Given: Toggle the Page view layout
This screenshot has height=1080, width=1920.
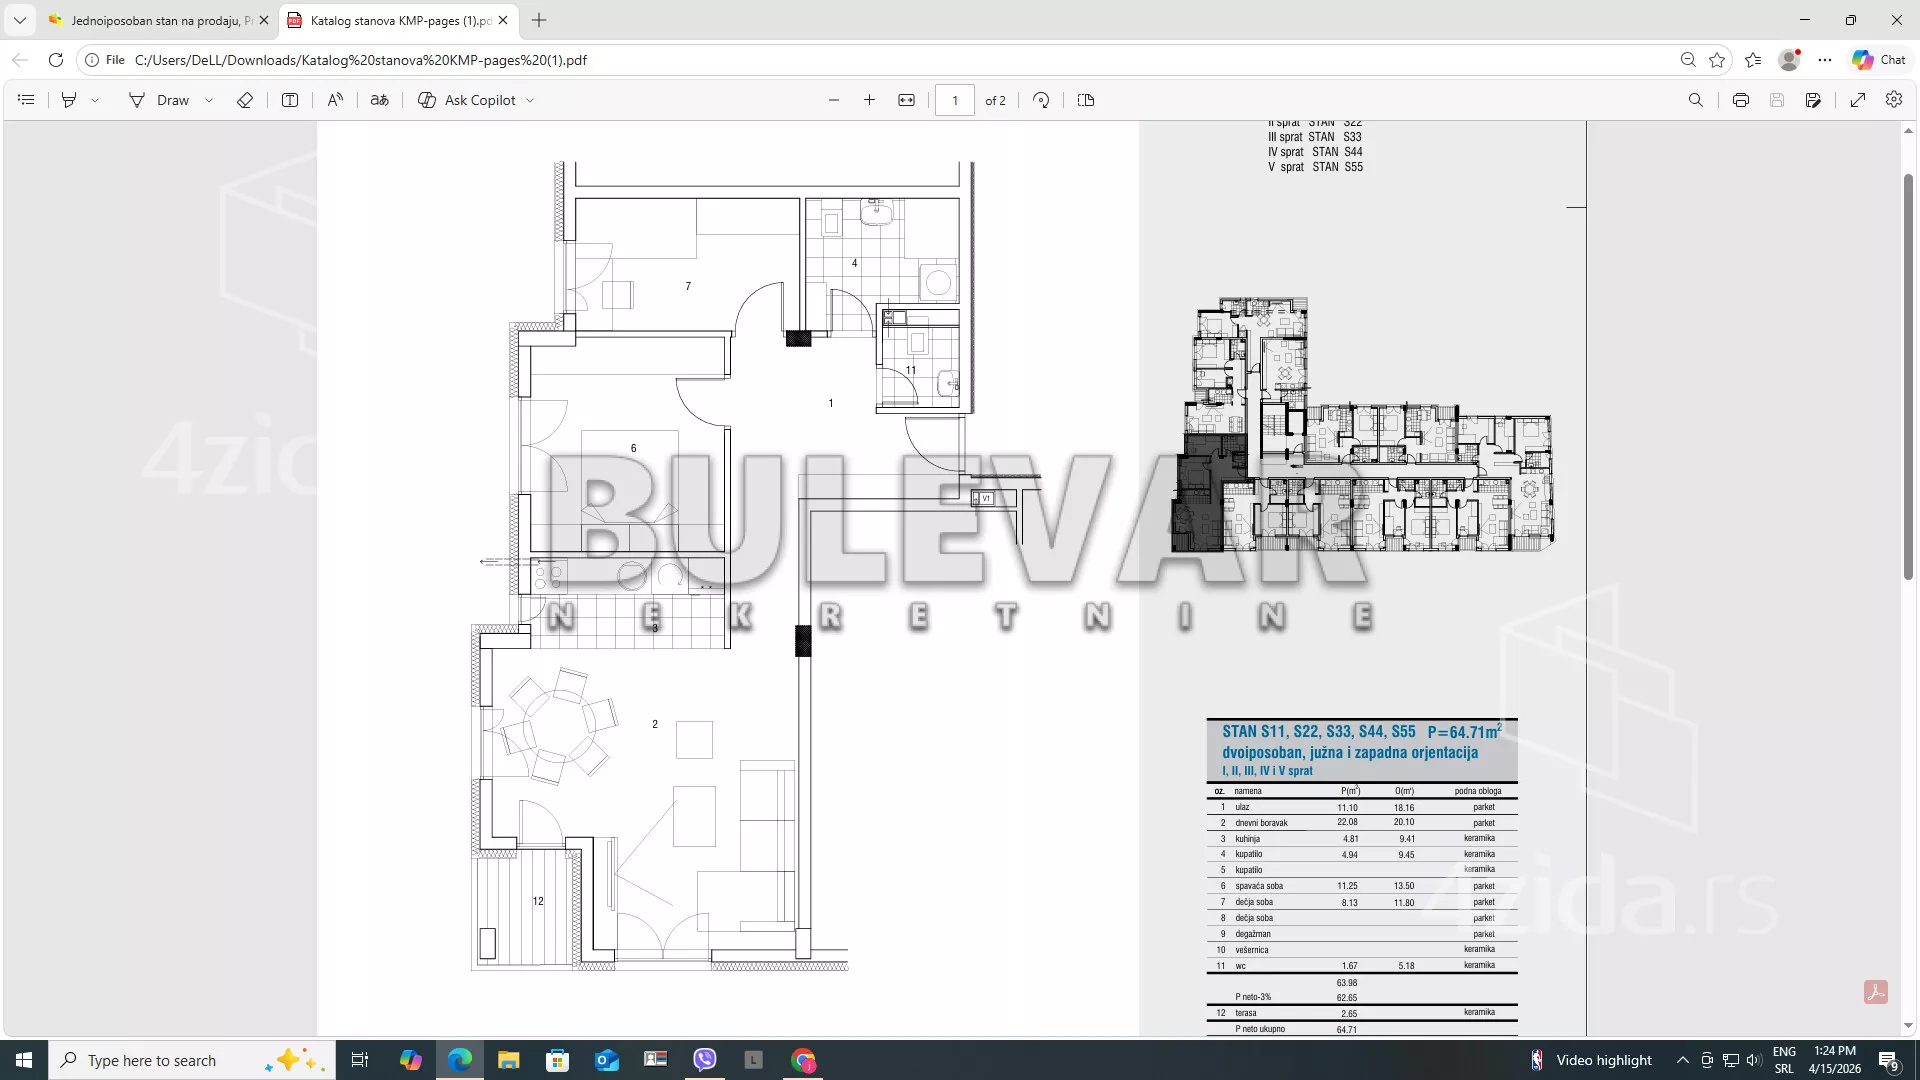Looking at the screenshot, I should click(x=1086, y=100).
